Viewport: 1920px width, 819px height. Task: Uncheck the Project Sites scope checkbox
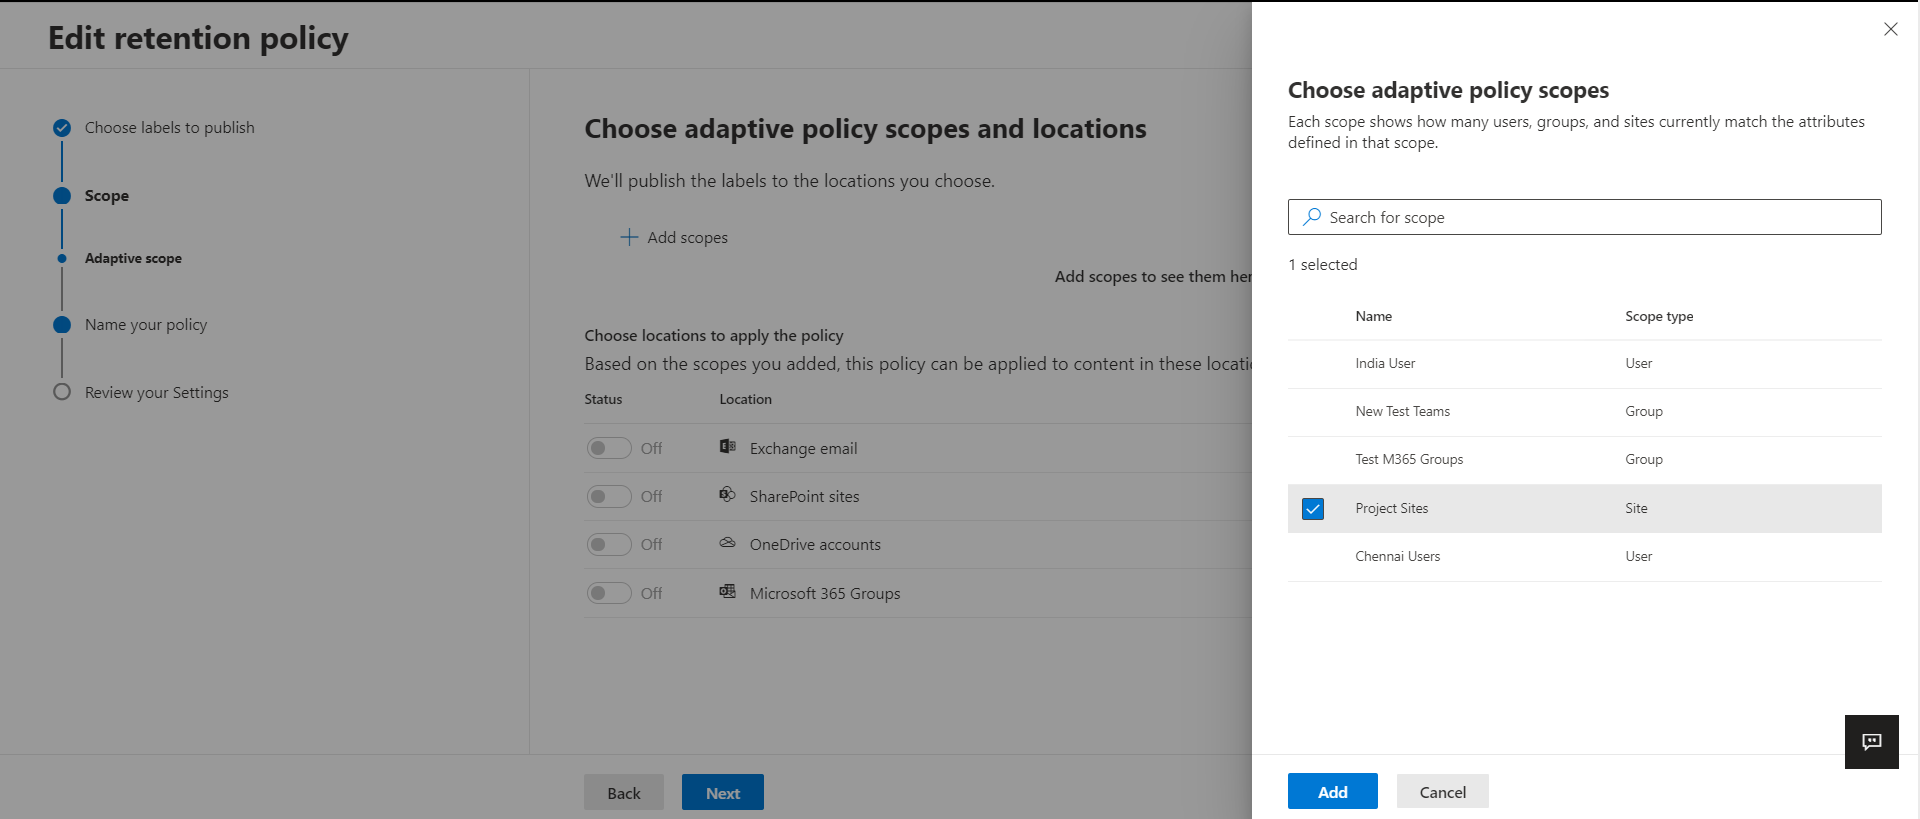tap(1313, 509)
